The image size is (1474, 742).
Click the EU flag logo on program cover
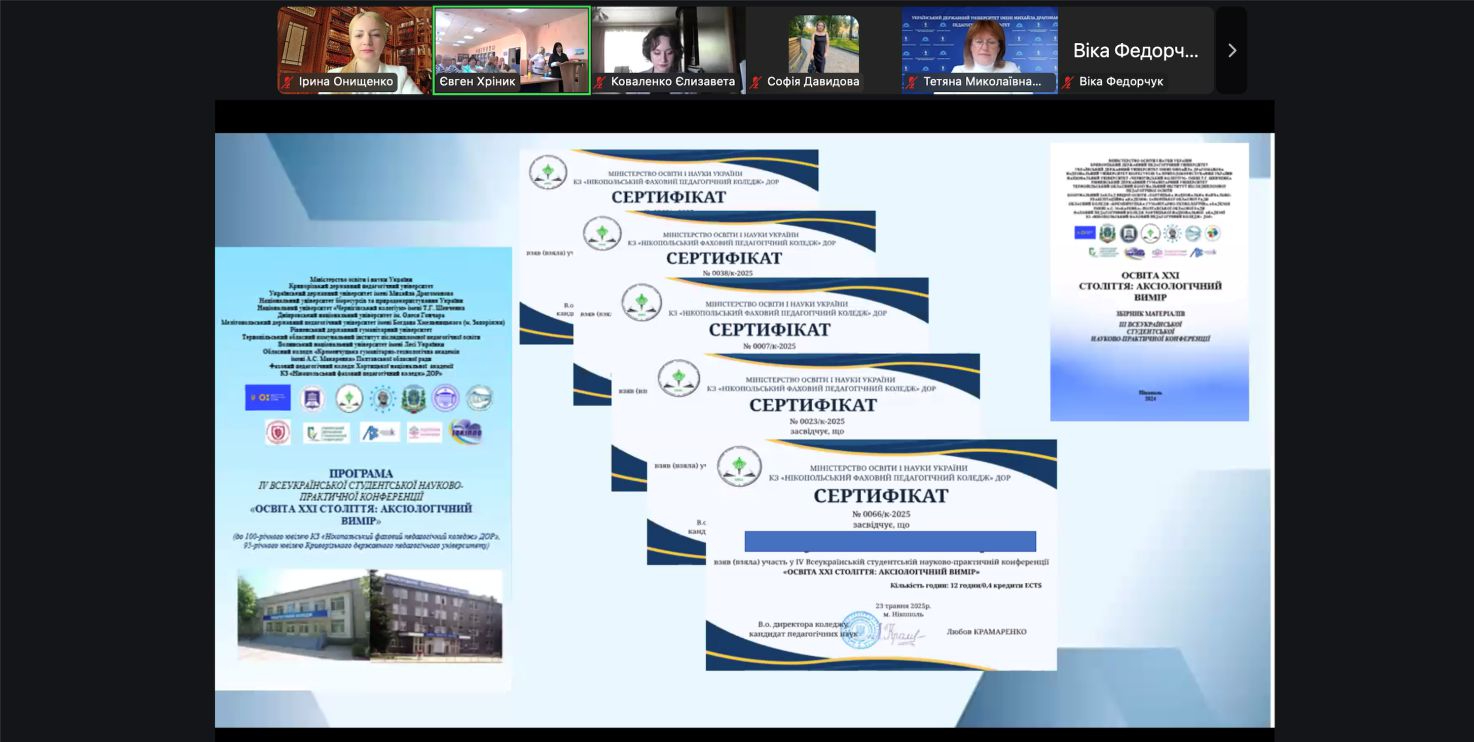[267, 398]
